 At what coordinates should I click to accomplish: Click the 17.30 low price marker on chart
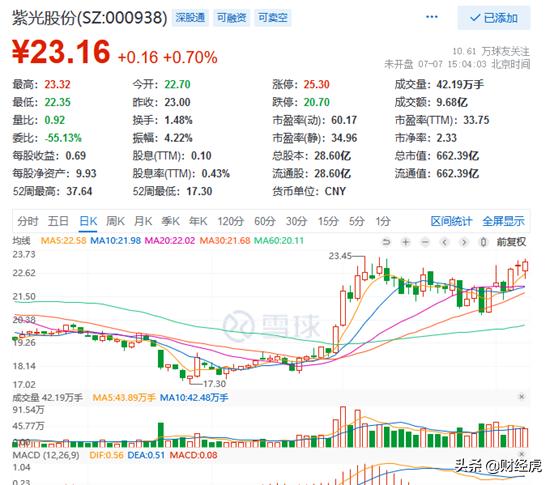coord(214,384)
